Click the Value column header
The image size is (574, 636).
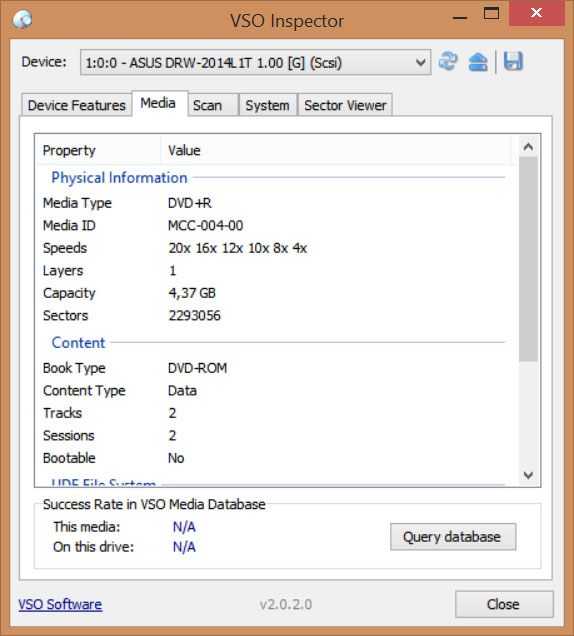(x=336, y=150)
